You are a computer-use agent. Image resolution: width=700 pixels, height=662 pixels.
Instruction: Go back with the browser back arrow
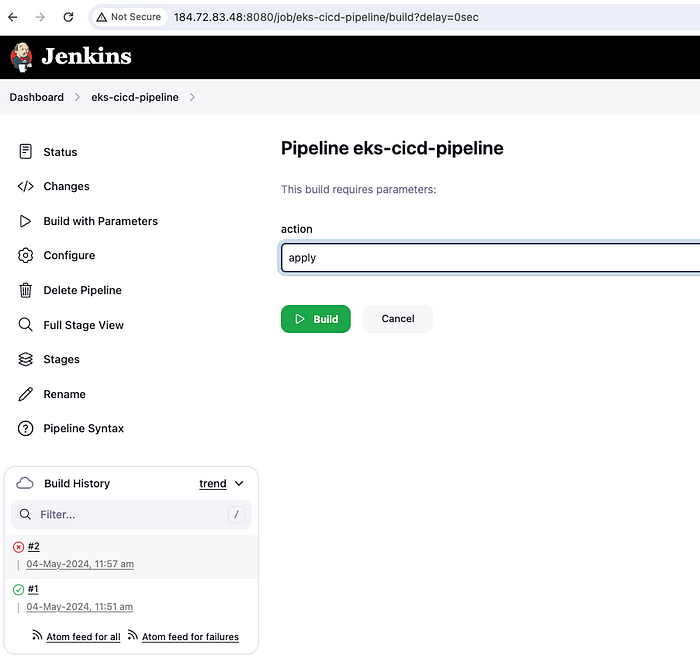[13, 17]
